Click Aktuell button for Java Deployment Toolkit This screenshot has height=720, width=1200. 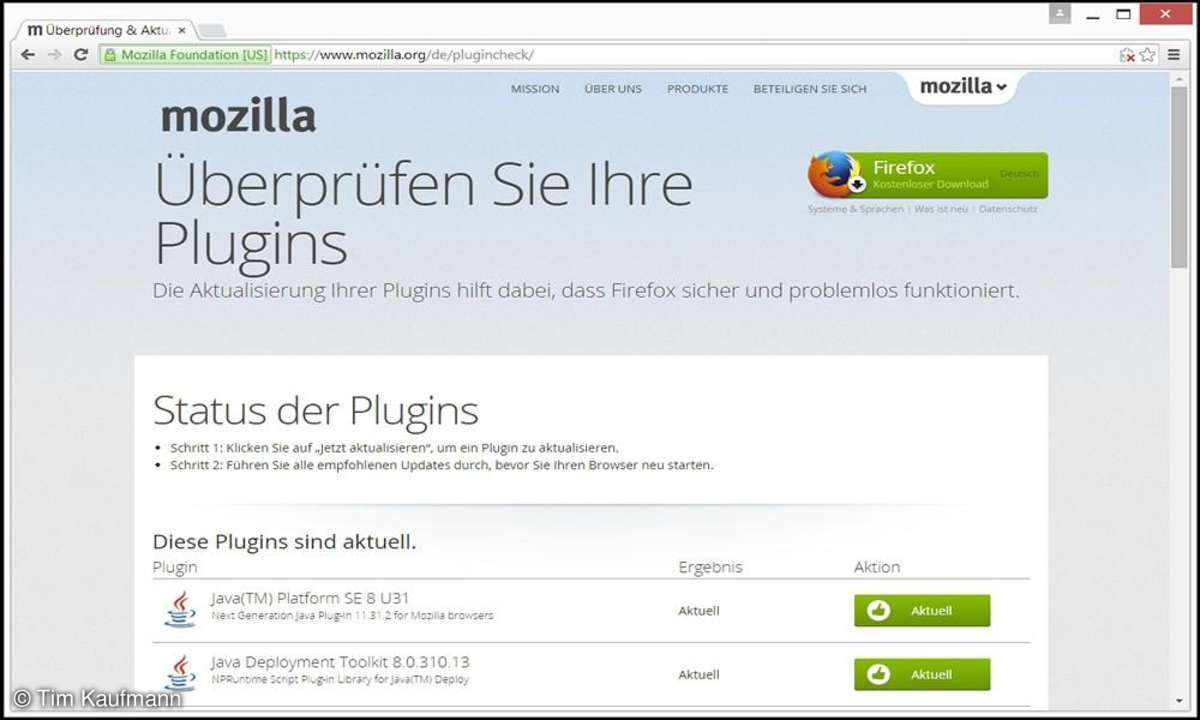pyautogui.click(x=922, y=674)
